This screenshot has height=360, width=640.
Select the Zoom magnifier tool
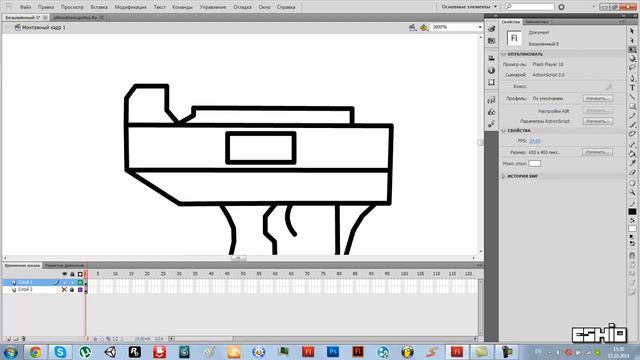(632, 192)
